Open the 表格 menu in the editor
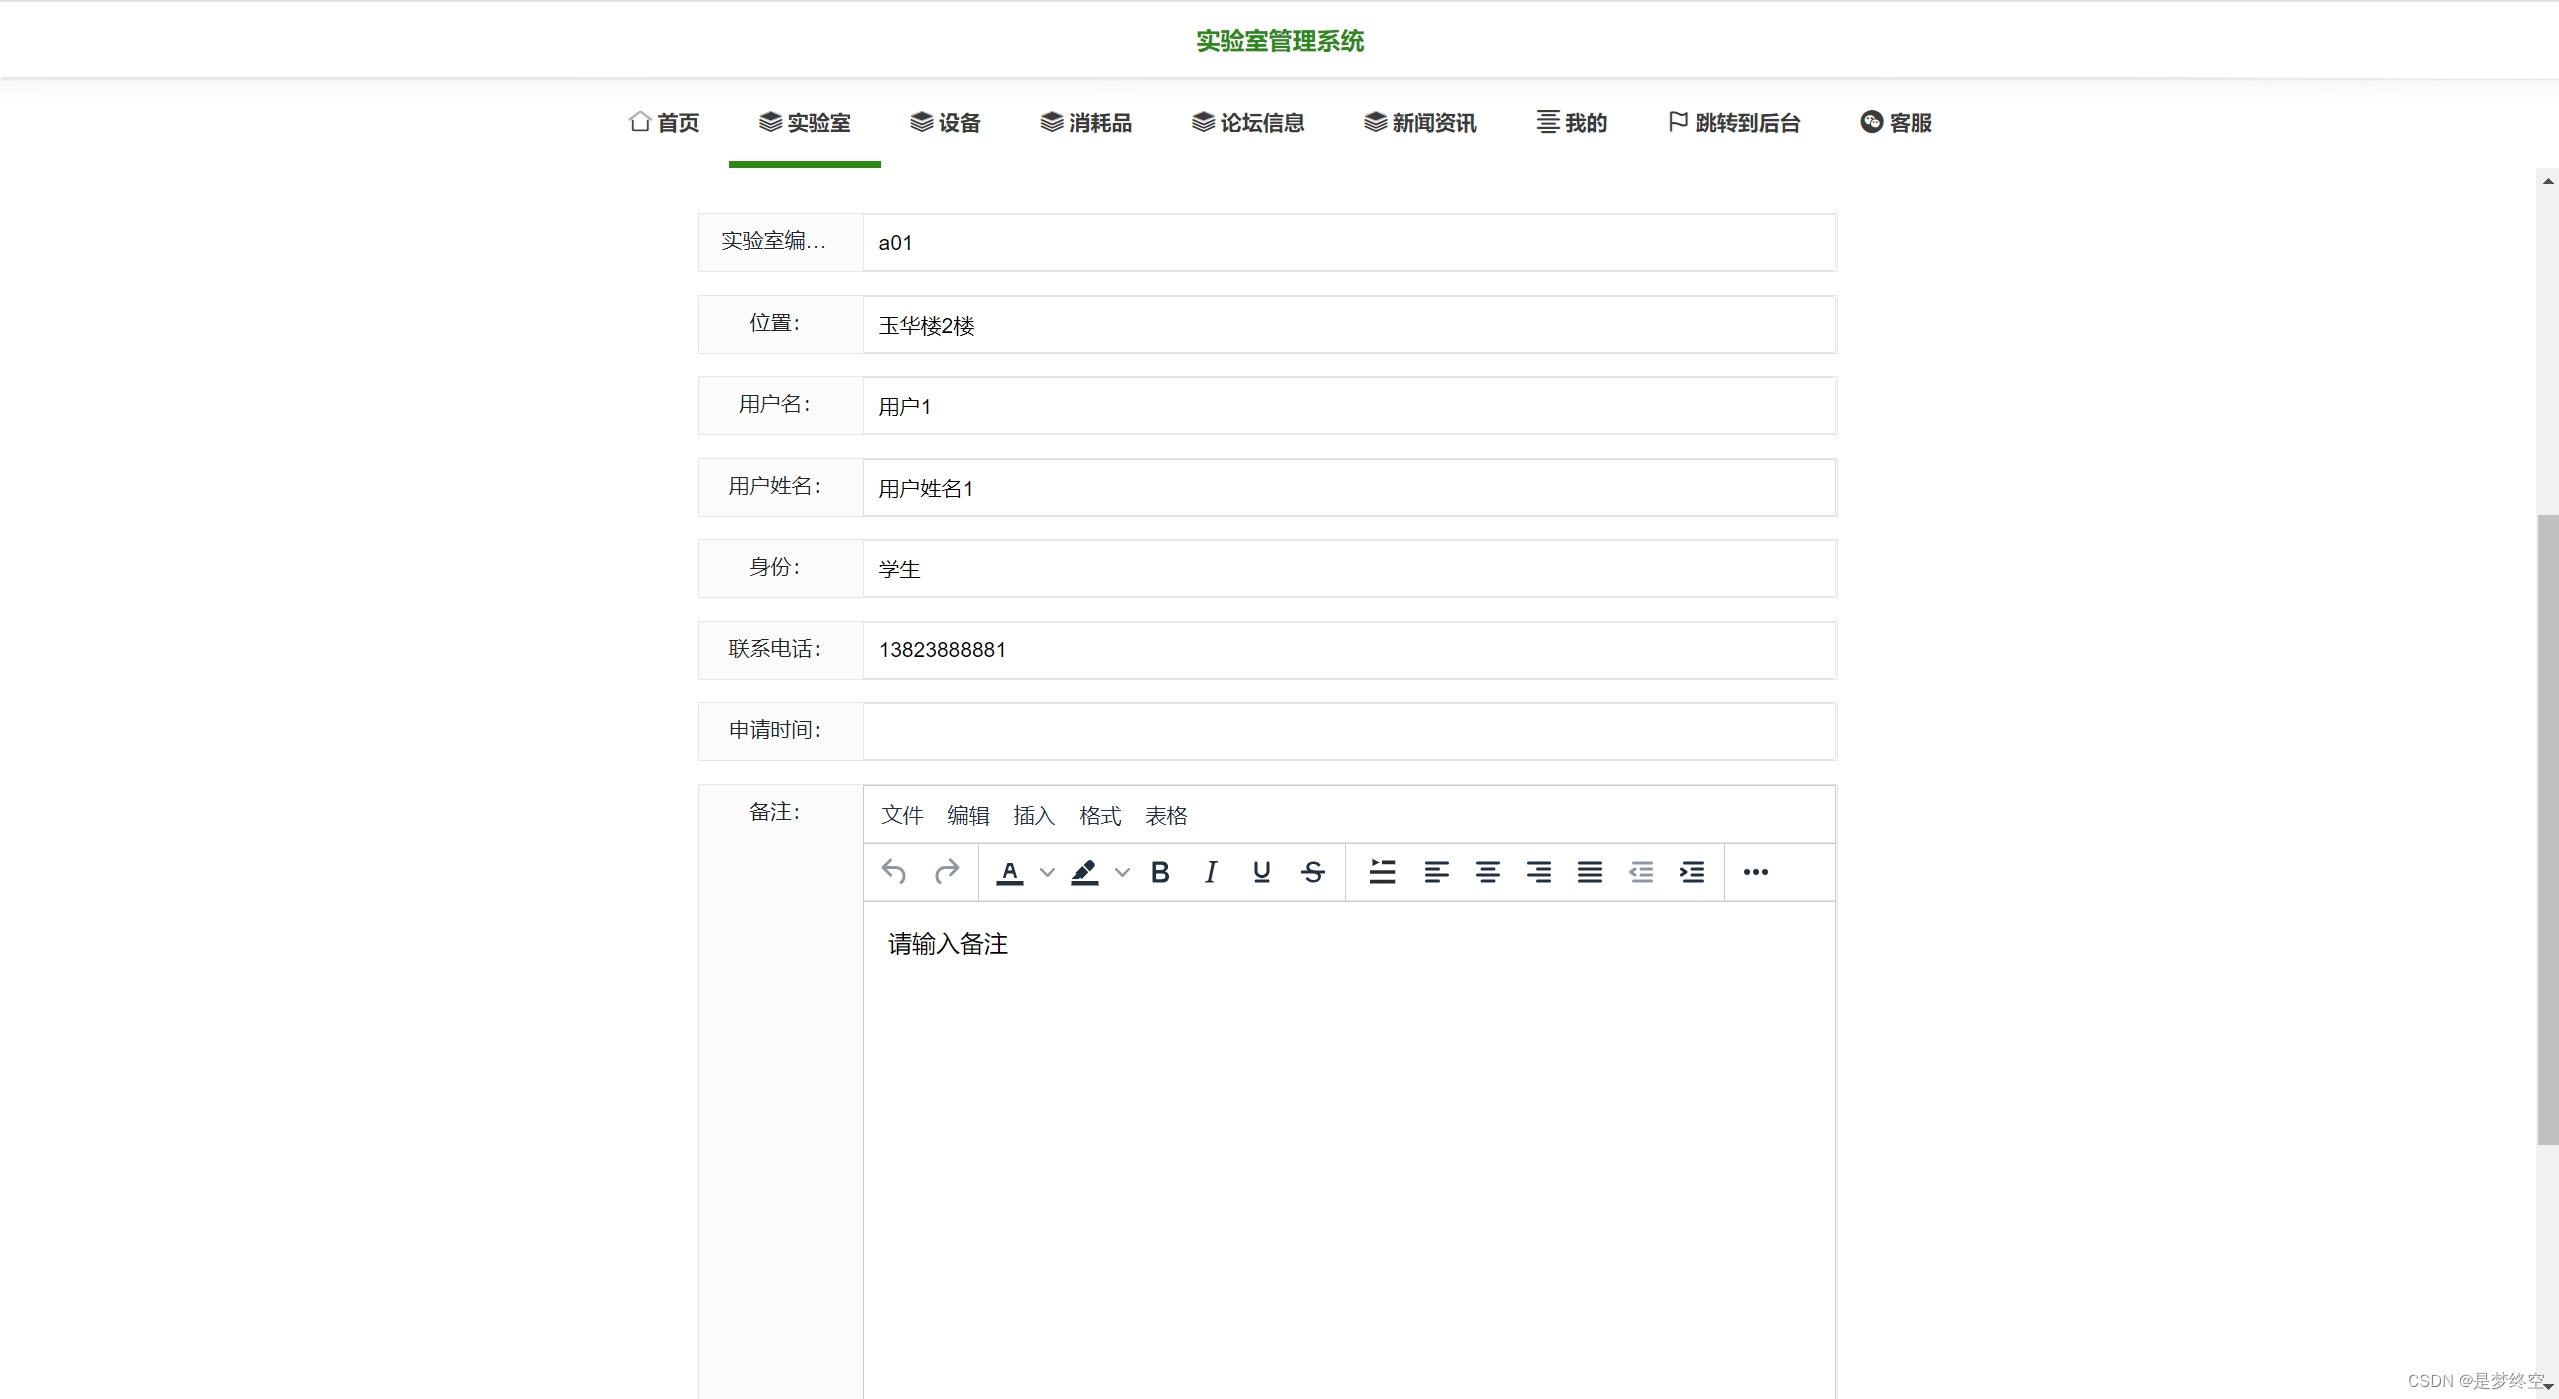Image resolution: width=2559 pixels, height=1399 pixels. point(1166,815)
